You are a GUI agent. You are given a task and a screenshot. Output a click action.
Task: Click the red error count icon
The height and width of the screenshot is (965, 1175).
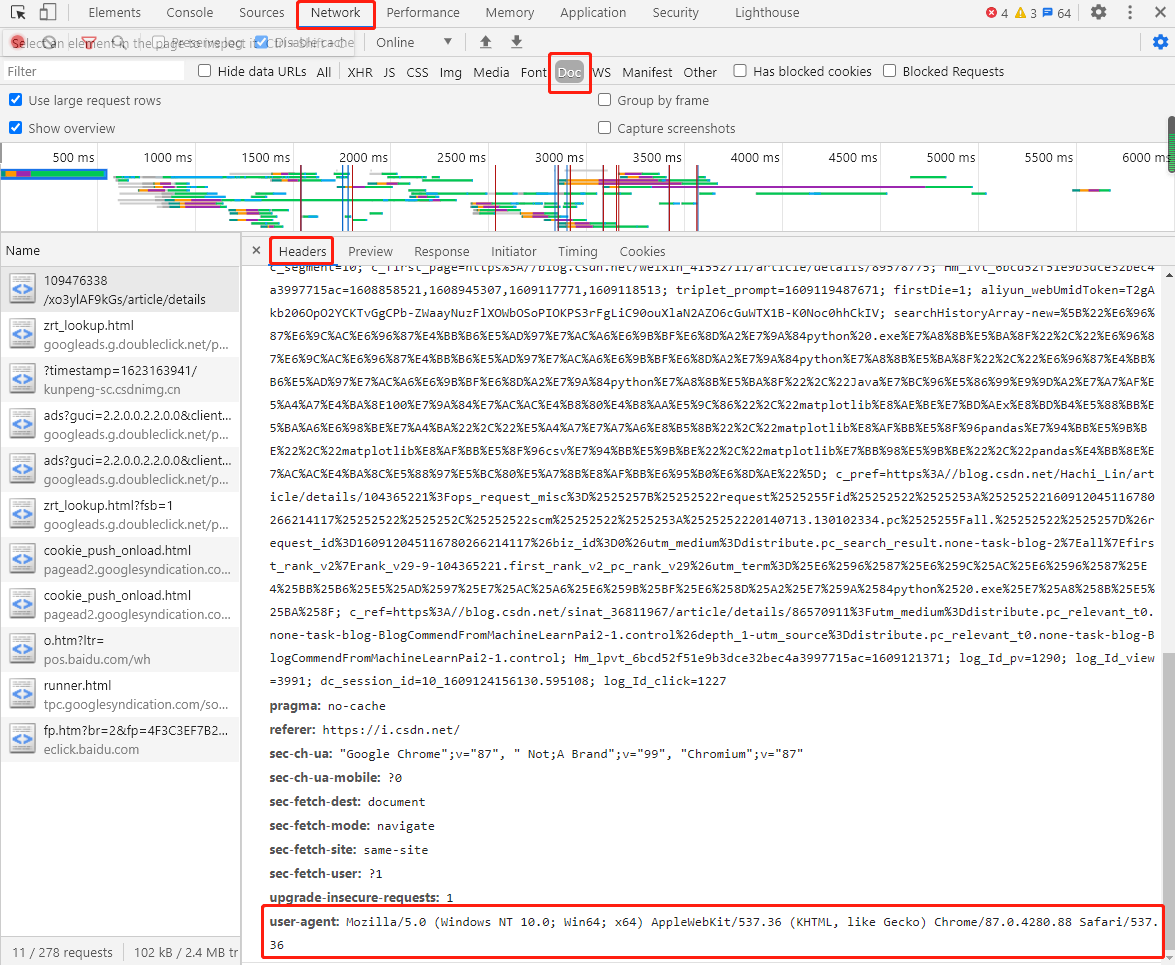coord(992,13)
